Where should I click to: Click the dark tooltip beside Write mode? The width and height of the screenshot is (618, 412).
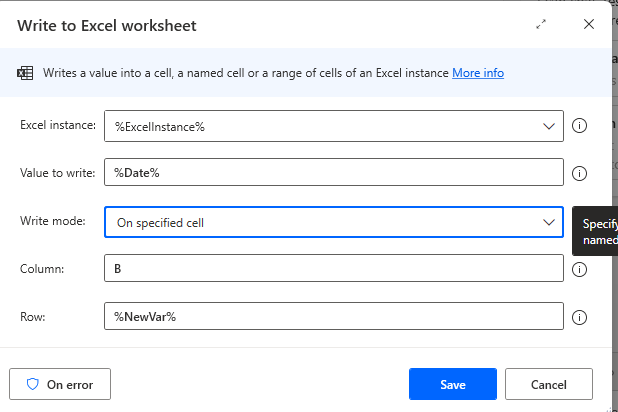pyautogui.click(x=598, y=231)
